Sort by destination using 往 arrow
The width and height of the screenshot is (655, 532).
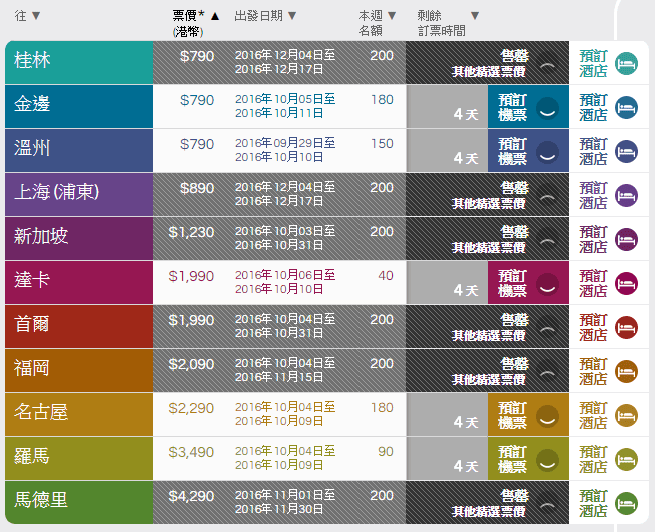(36, 16)
